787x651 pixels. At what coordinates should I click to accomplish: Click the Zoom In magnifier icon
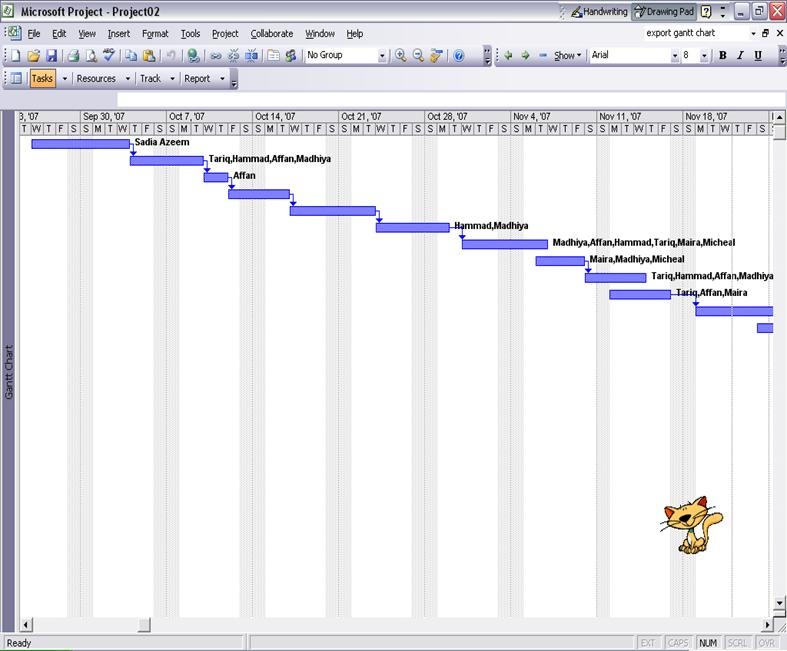pos(401,56)
